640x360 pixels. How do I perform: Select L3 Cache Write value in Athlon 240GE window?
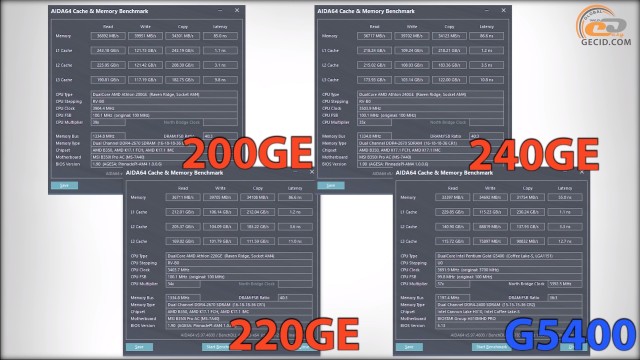click(x=412, y=80)
